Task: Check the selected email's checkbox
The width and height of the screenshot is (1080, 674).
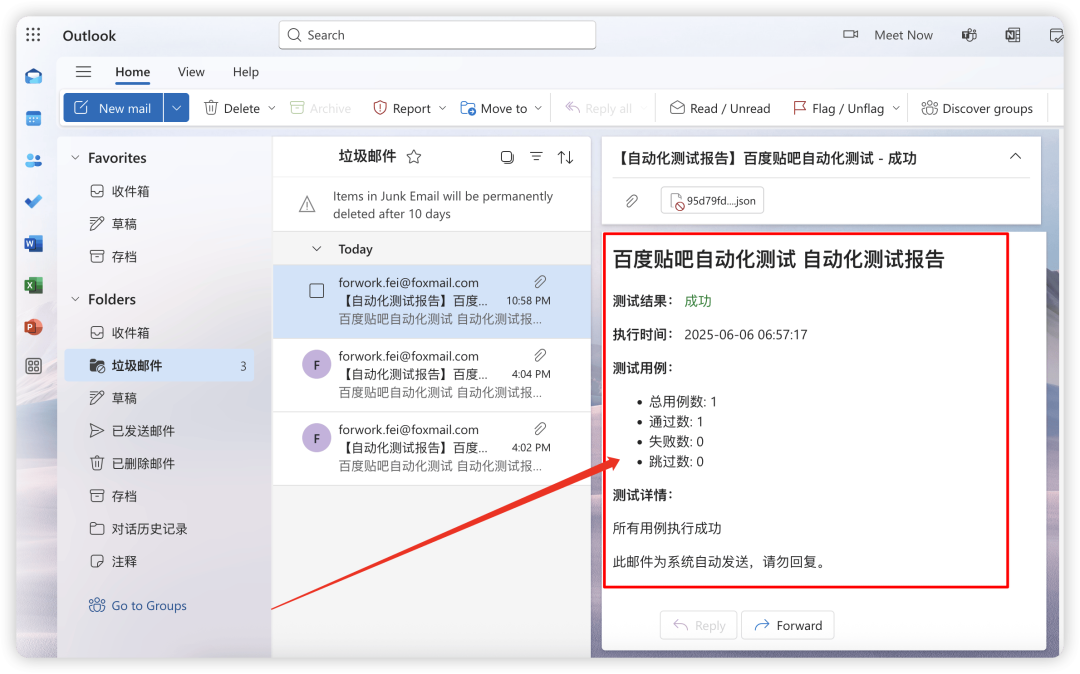Action: coord(316,289)
